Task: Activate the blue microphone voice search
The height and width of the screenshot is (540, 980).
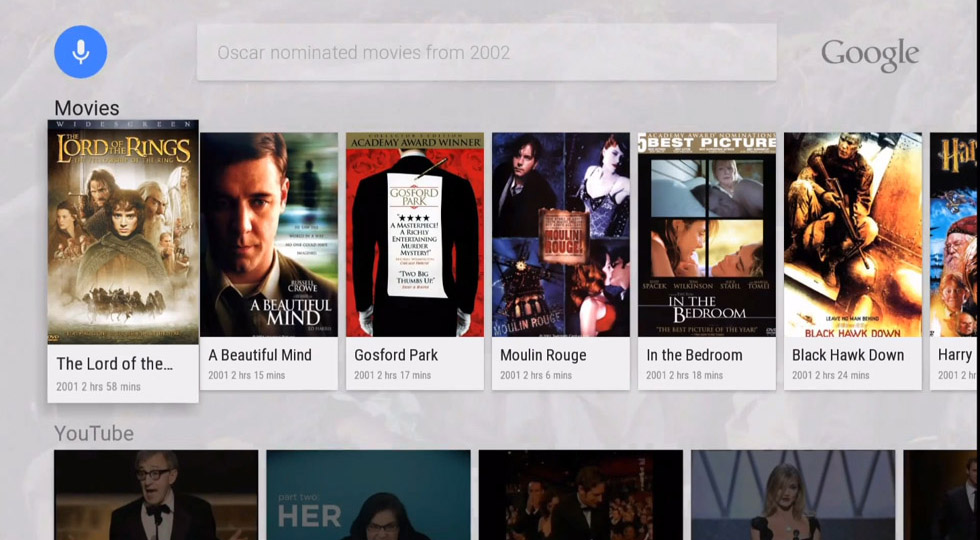Action: pos(80,52)
